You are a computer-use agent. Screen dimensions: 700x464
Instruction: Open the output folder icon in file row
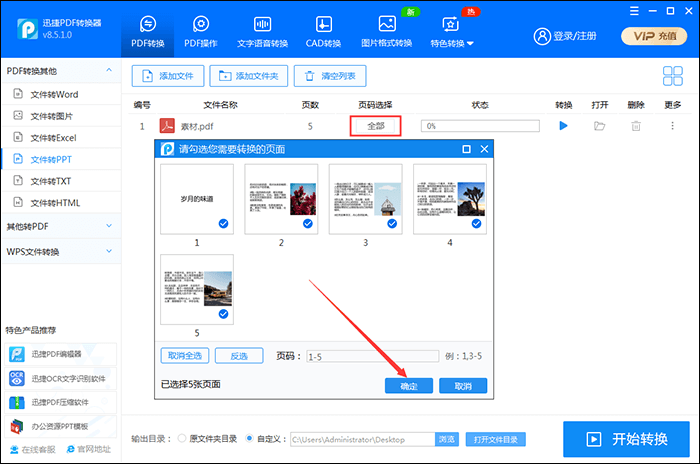[599, 126]
